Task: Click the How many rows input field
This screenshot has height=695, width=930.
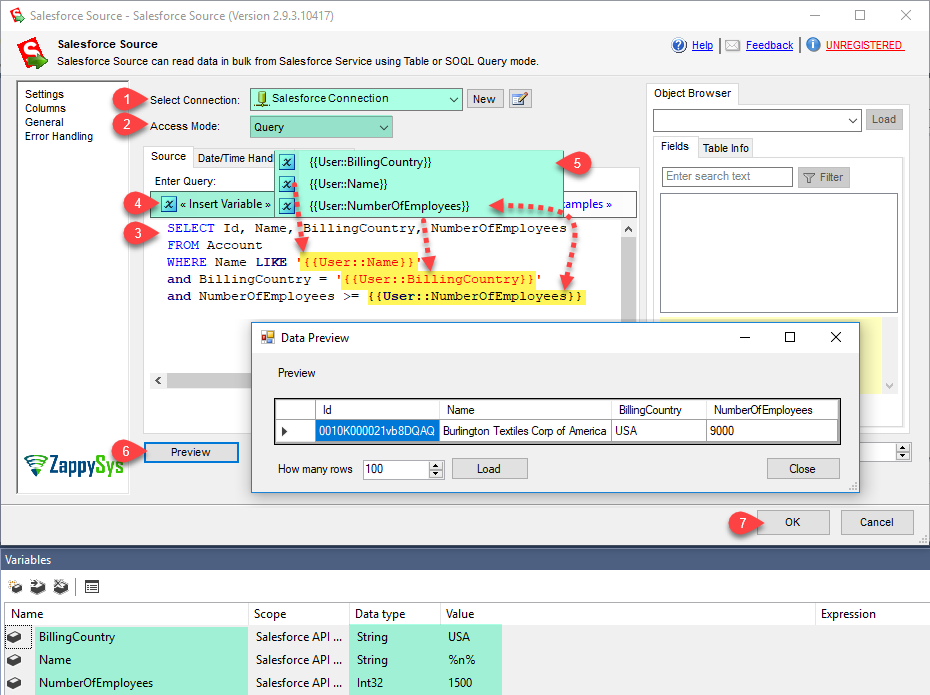Action: tap(396, 469)
